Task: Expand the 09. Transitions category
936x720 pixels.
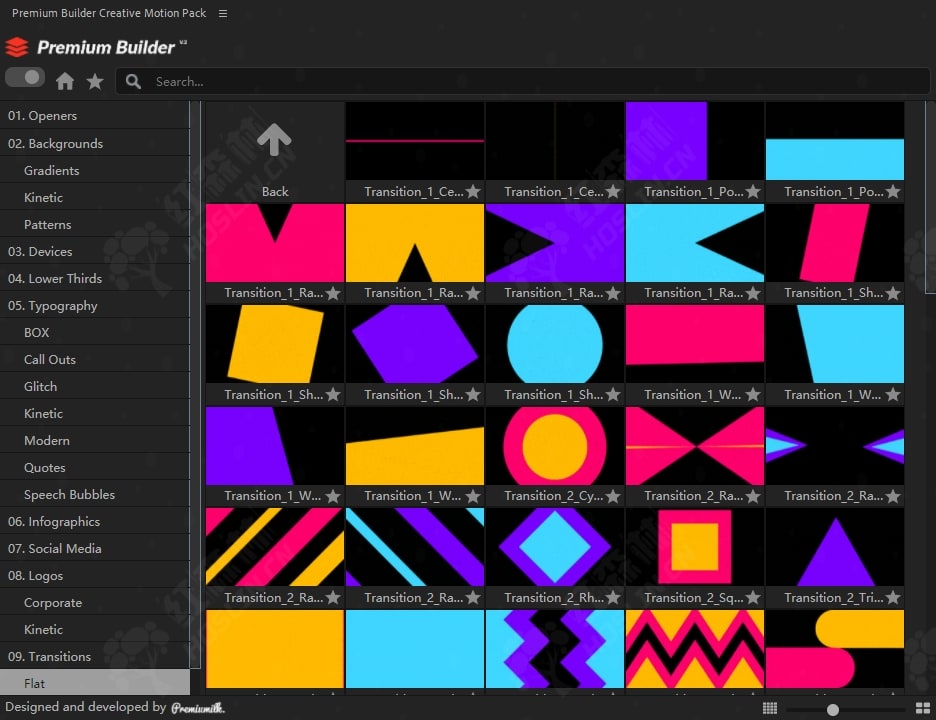Action: pos(95,657)
